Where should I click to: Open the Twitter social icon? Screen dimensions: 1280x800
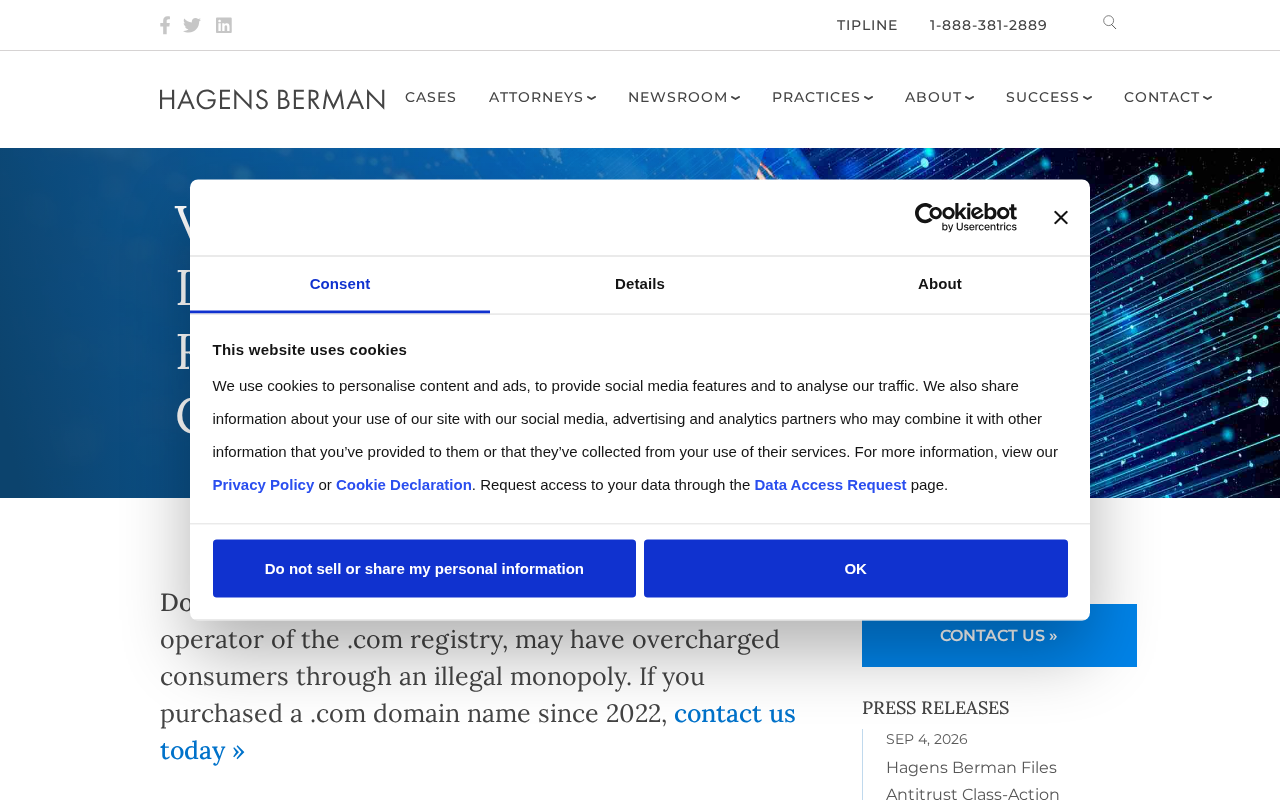[192, 25]
